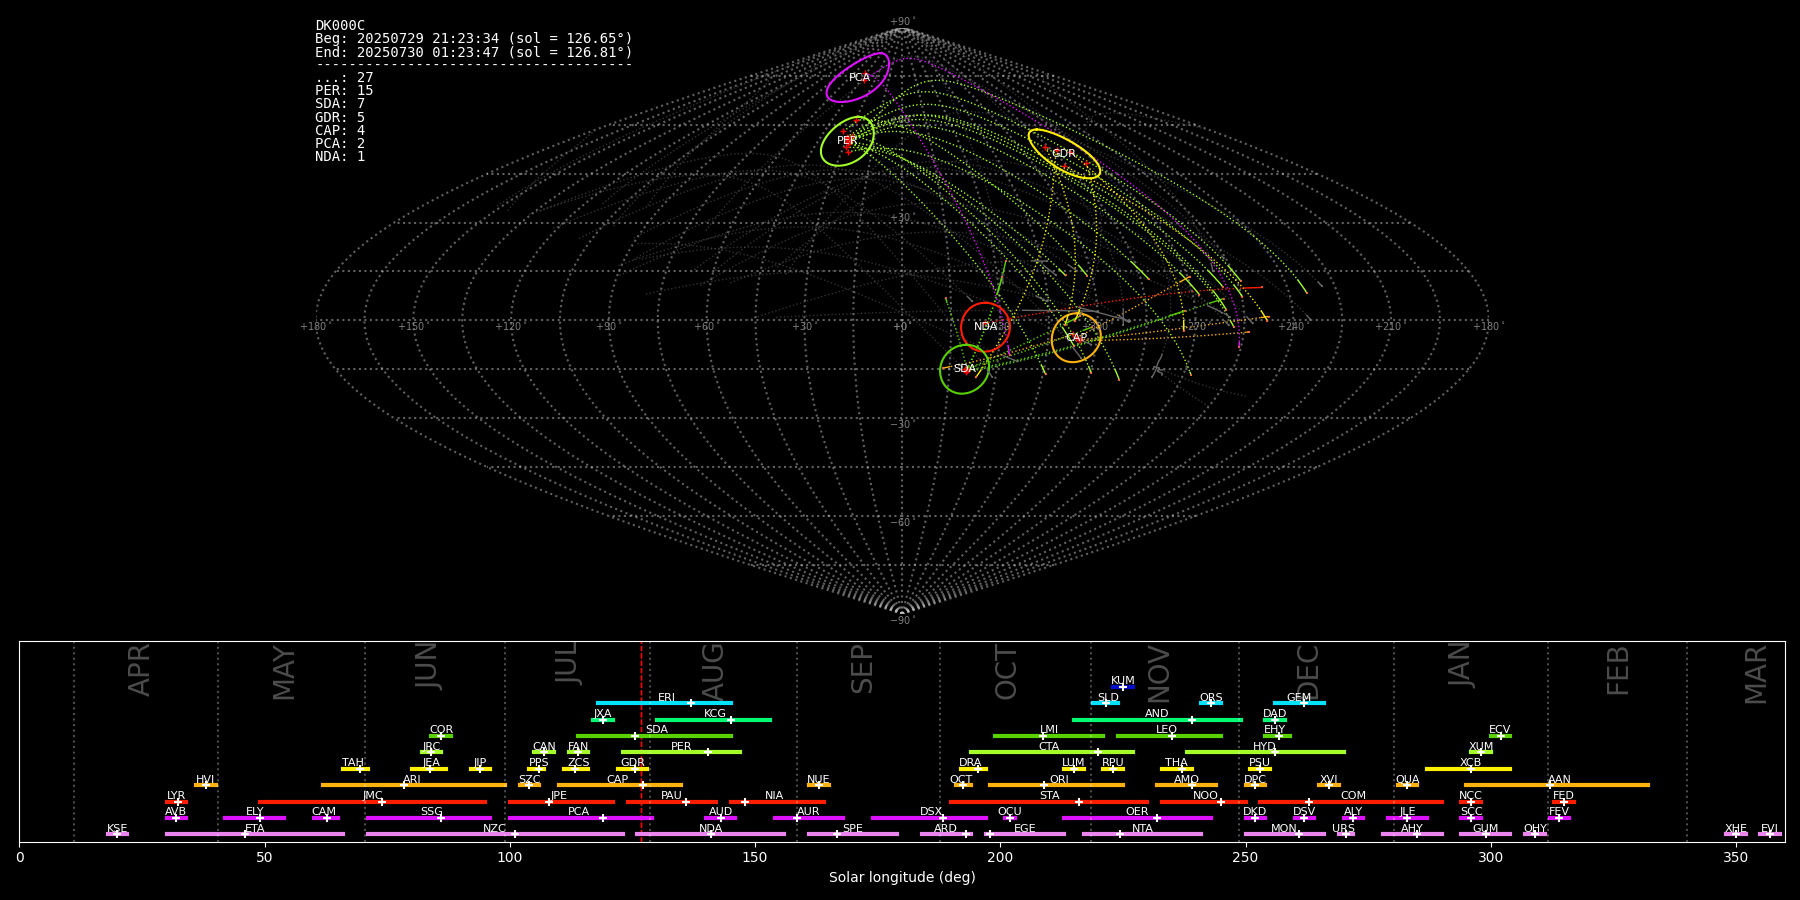Click the LEO shower label in timeline
The width and height of the screenshot is (1800, 900).
pyautogui.click(x=1167, y=730)
